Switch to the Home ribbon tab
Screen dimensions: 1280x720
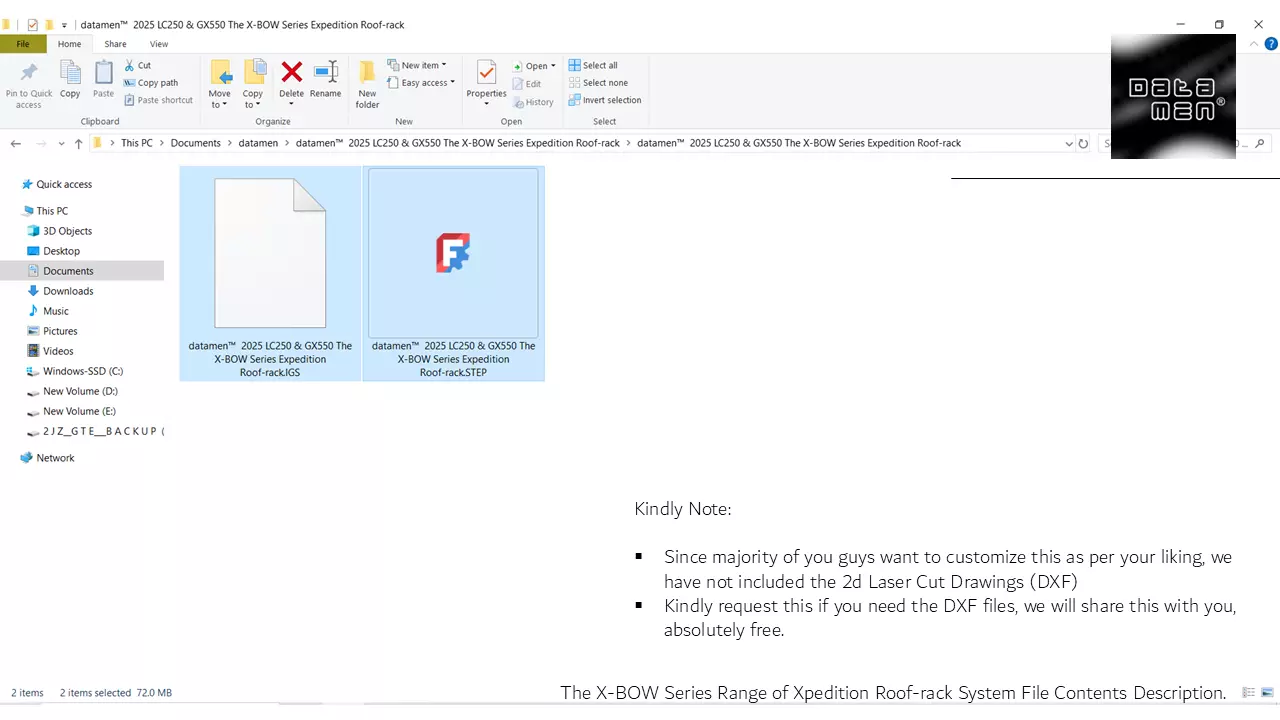point(69,44)
